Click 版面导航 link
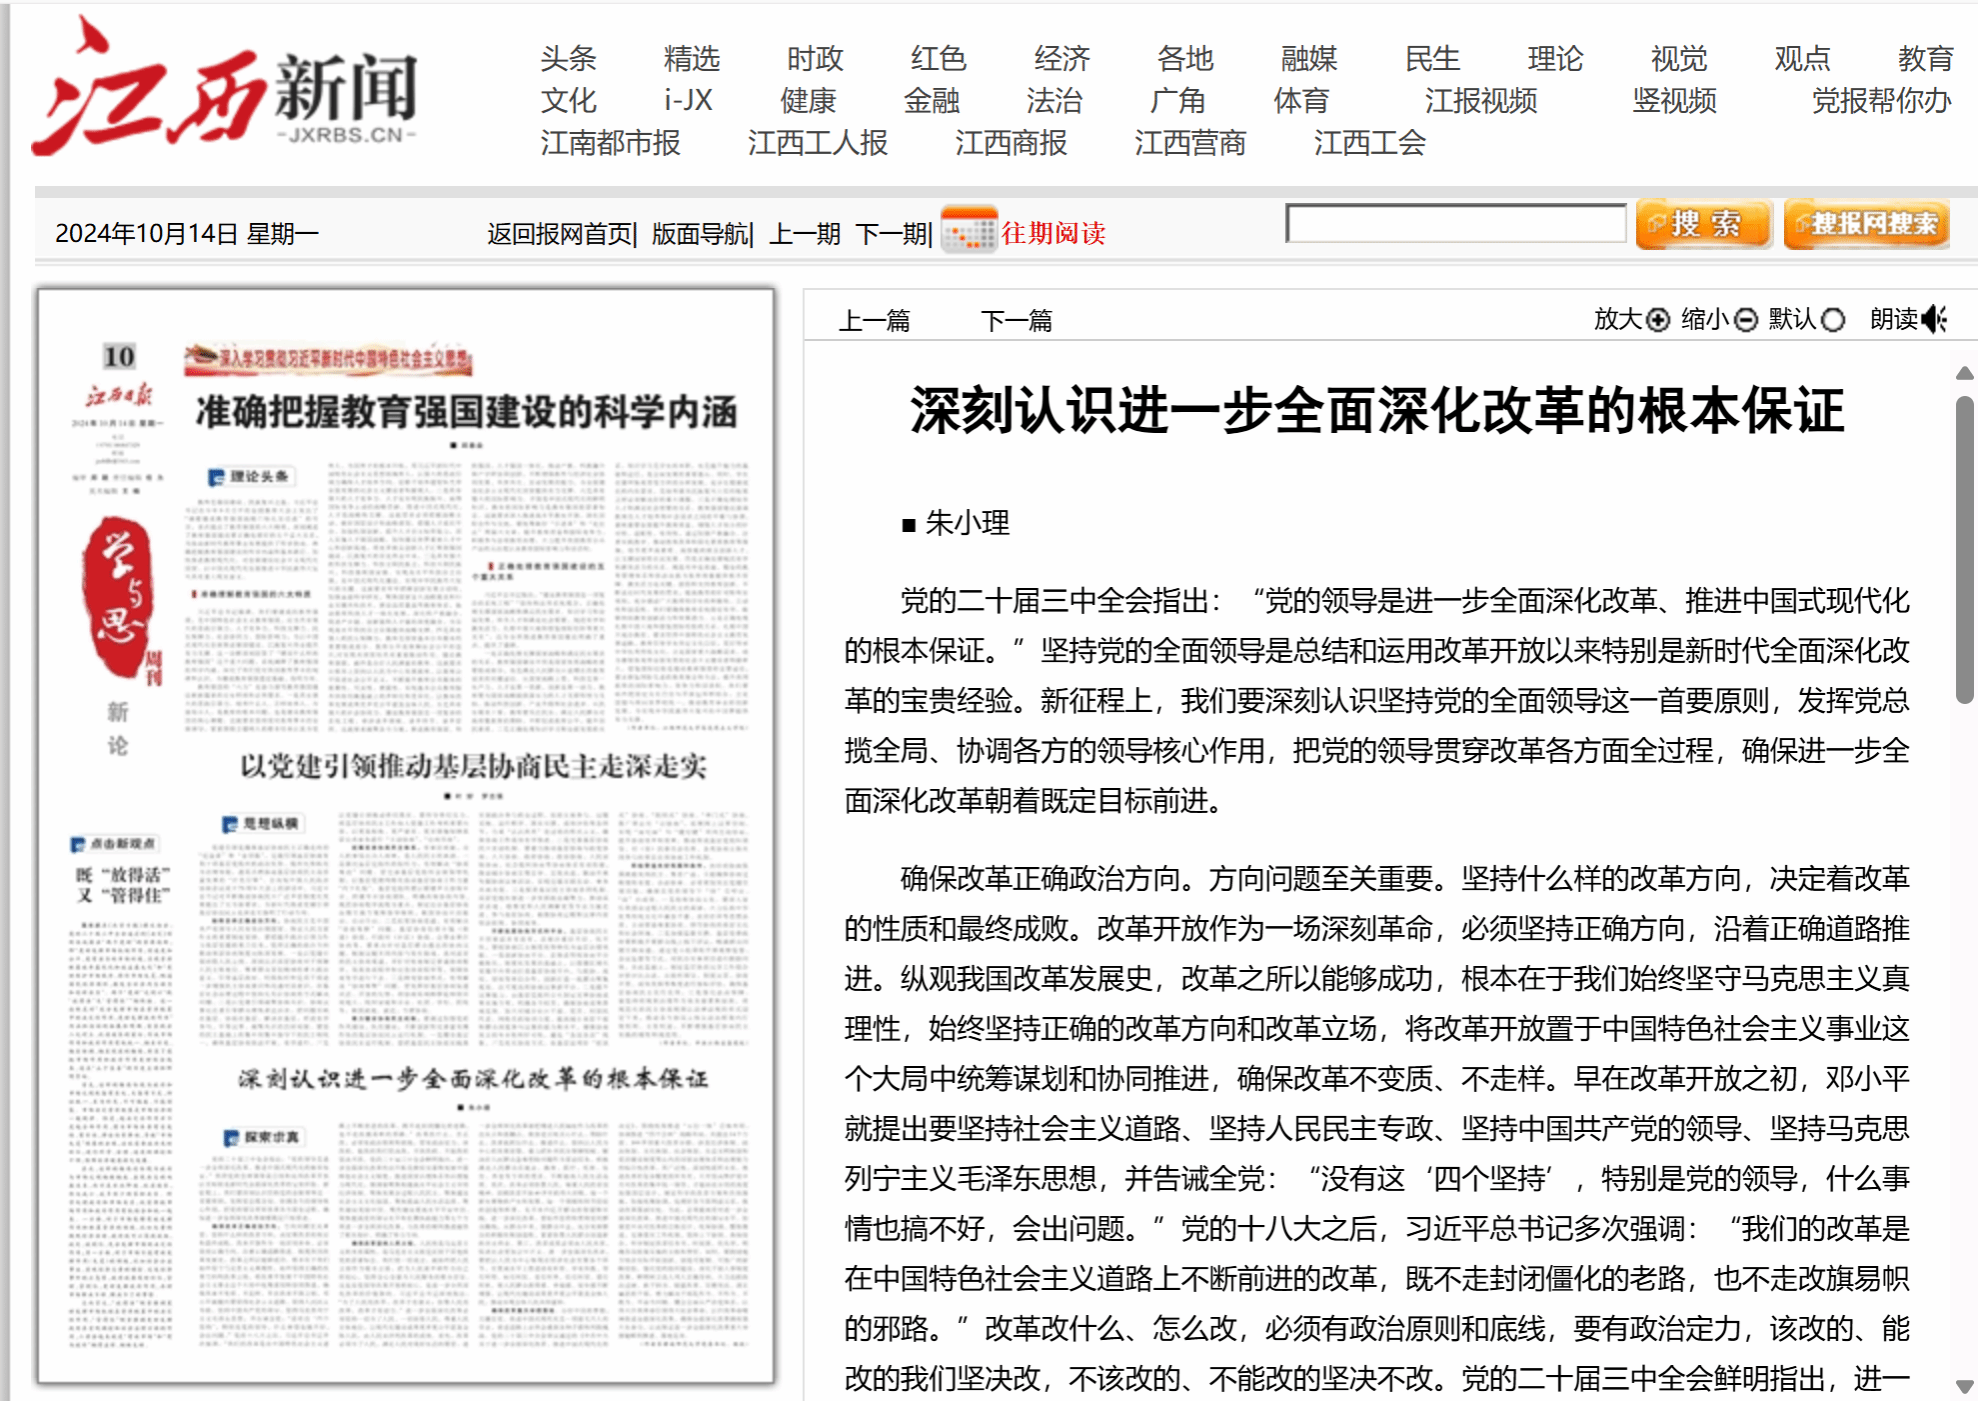 coord(701,233)
